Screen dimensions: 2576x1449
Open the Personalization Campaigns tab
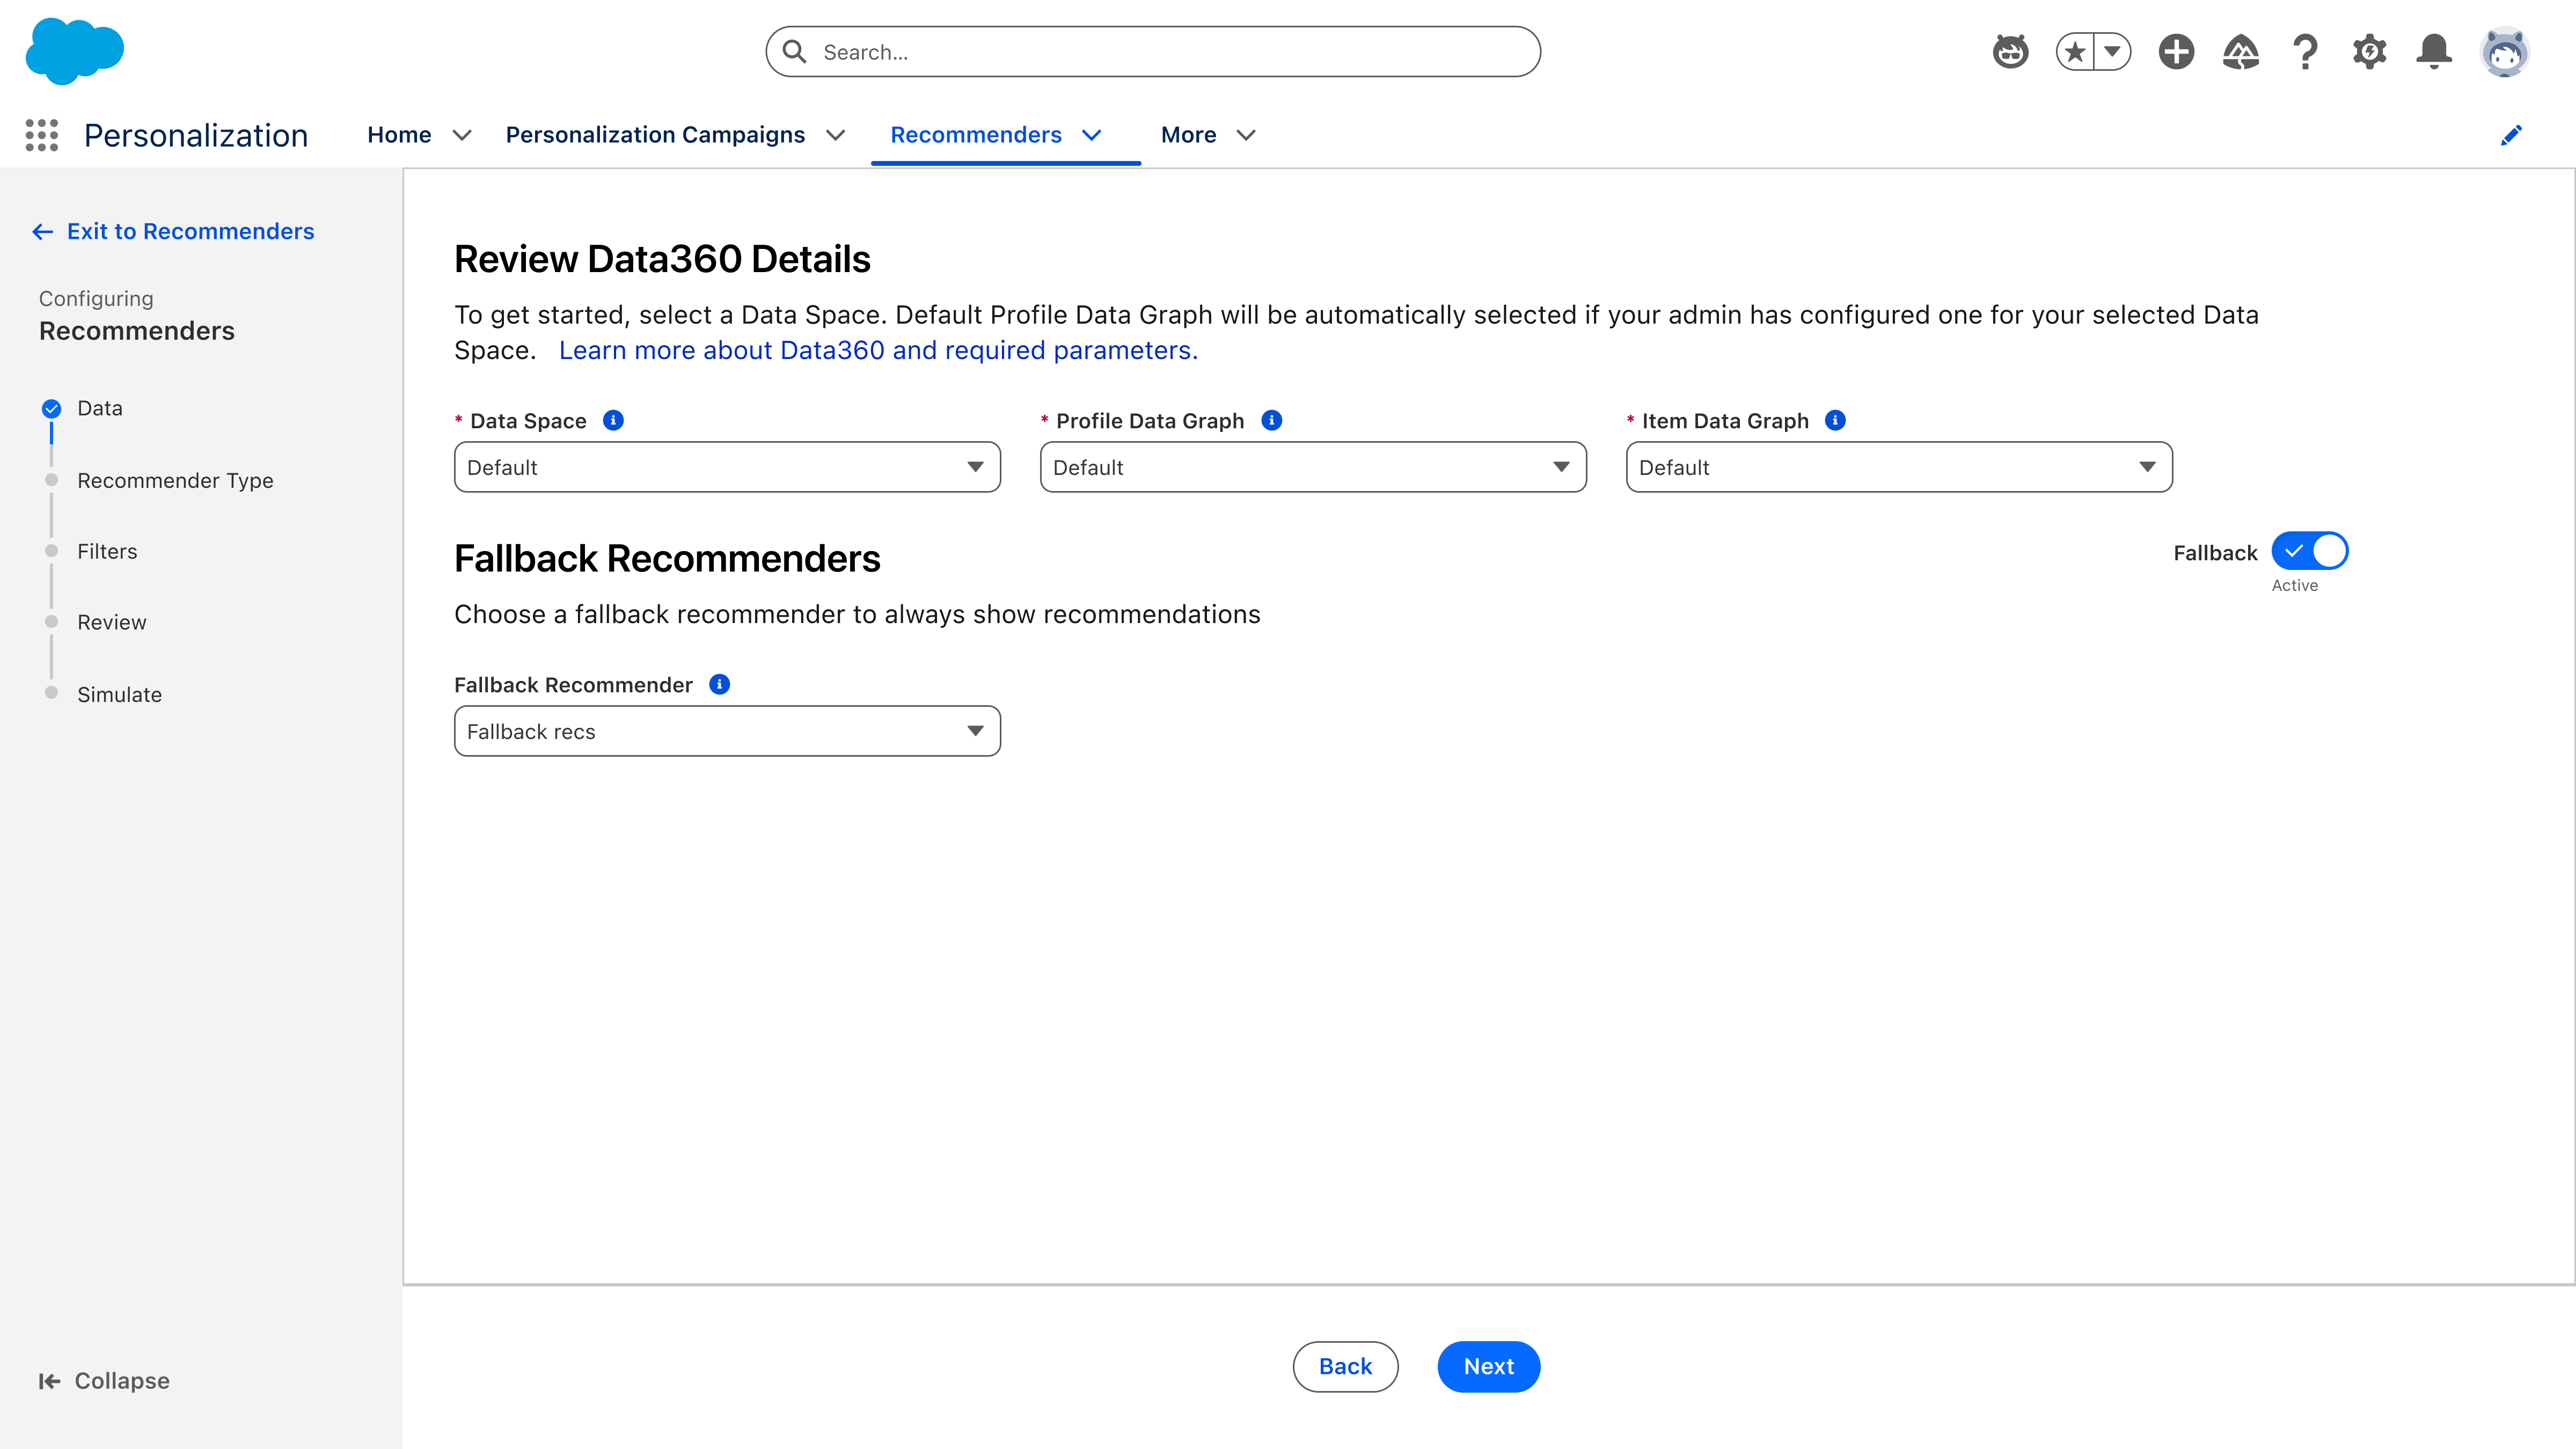click(x=655, y=135)
